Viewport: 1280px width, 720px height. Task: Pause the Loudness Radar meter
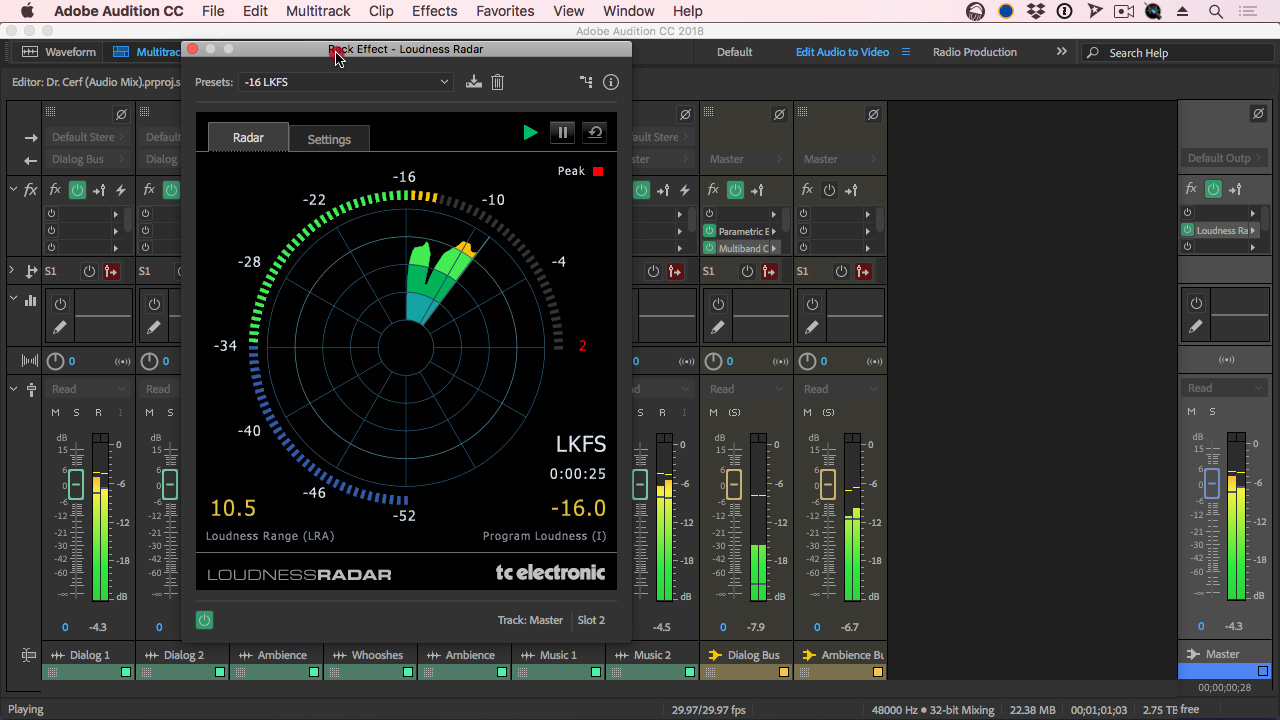coord(563,132)
